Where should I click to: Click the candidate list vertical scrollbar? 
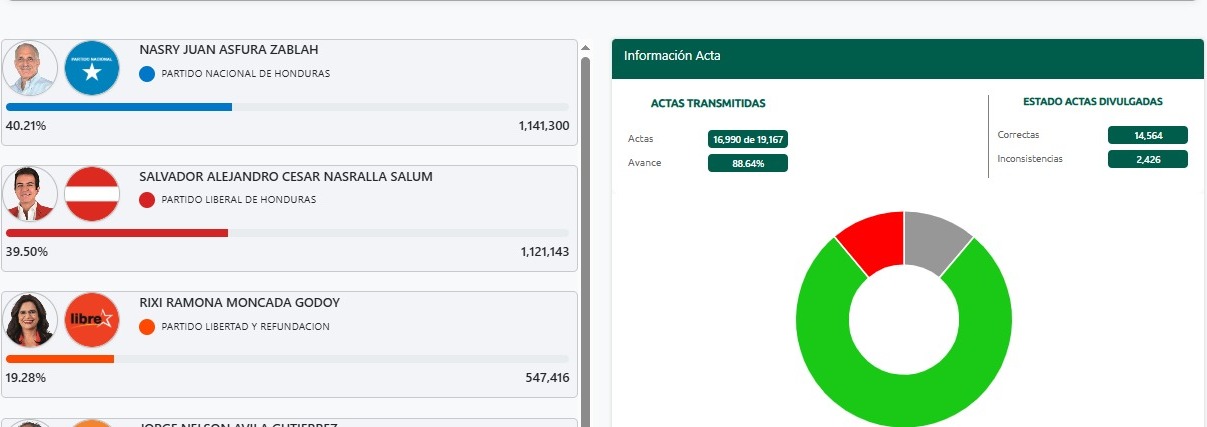tap(585, 240)
